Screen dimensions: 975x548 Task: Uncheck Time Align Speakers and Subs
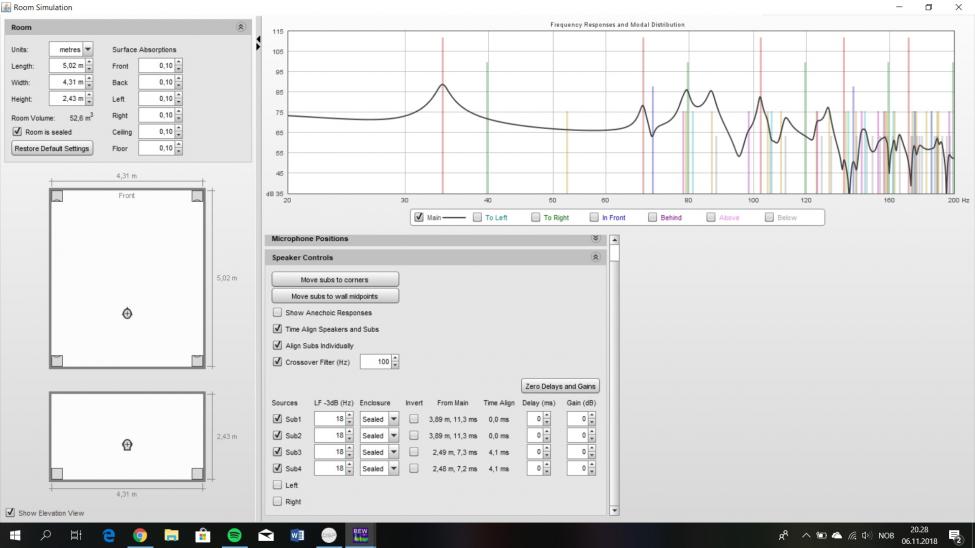pyautogui.click(x=278, y=329)
